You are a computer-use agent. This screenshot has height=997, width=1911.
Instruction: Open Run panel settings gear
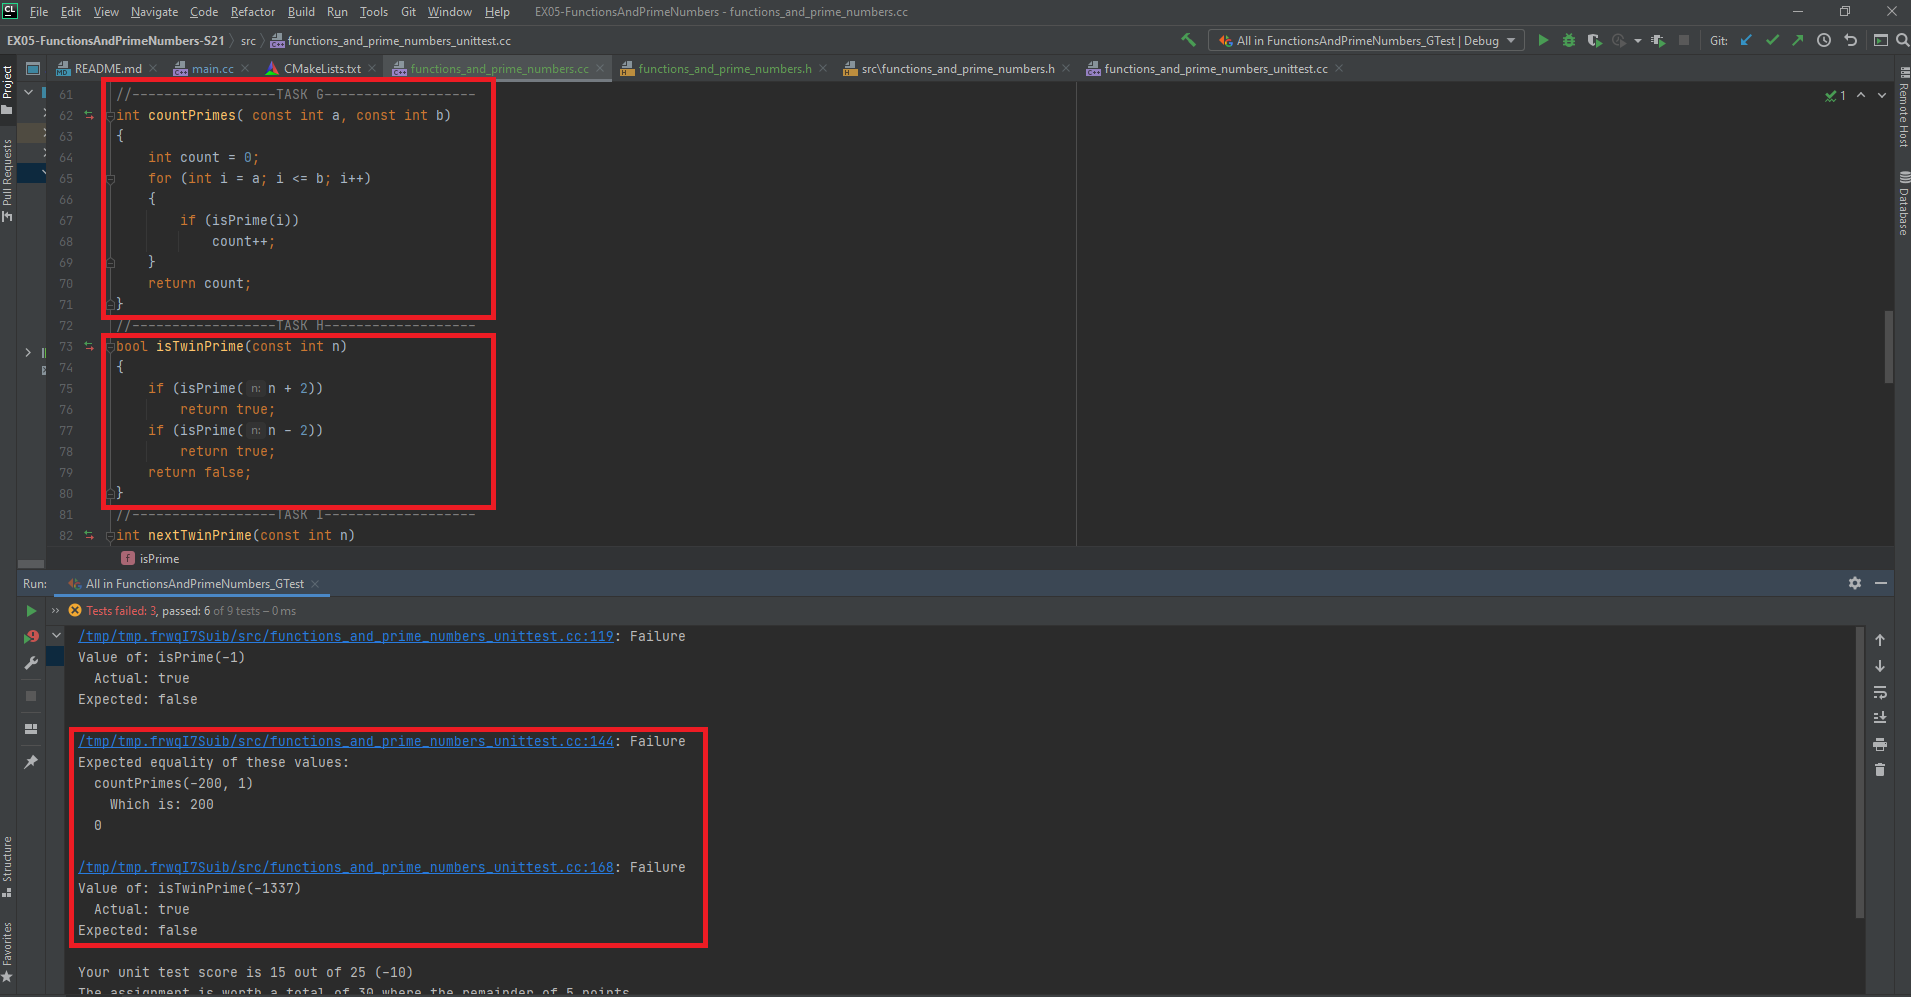[1855, 583]
